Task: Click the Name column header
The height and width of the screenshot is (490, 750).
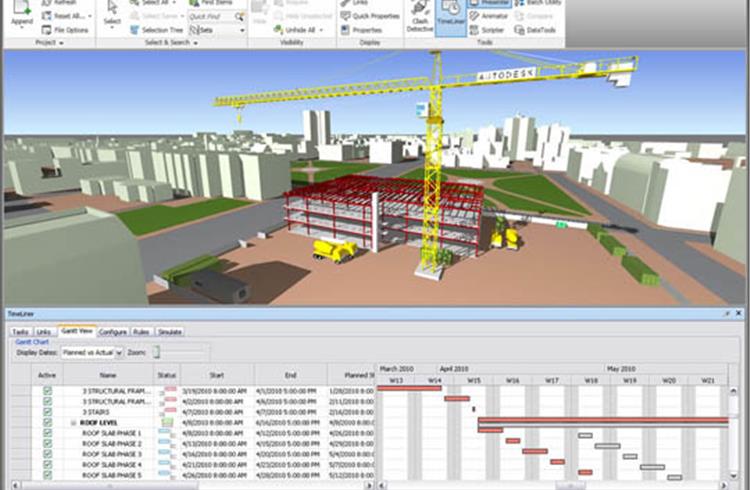Action: tap(108, 375)
